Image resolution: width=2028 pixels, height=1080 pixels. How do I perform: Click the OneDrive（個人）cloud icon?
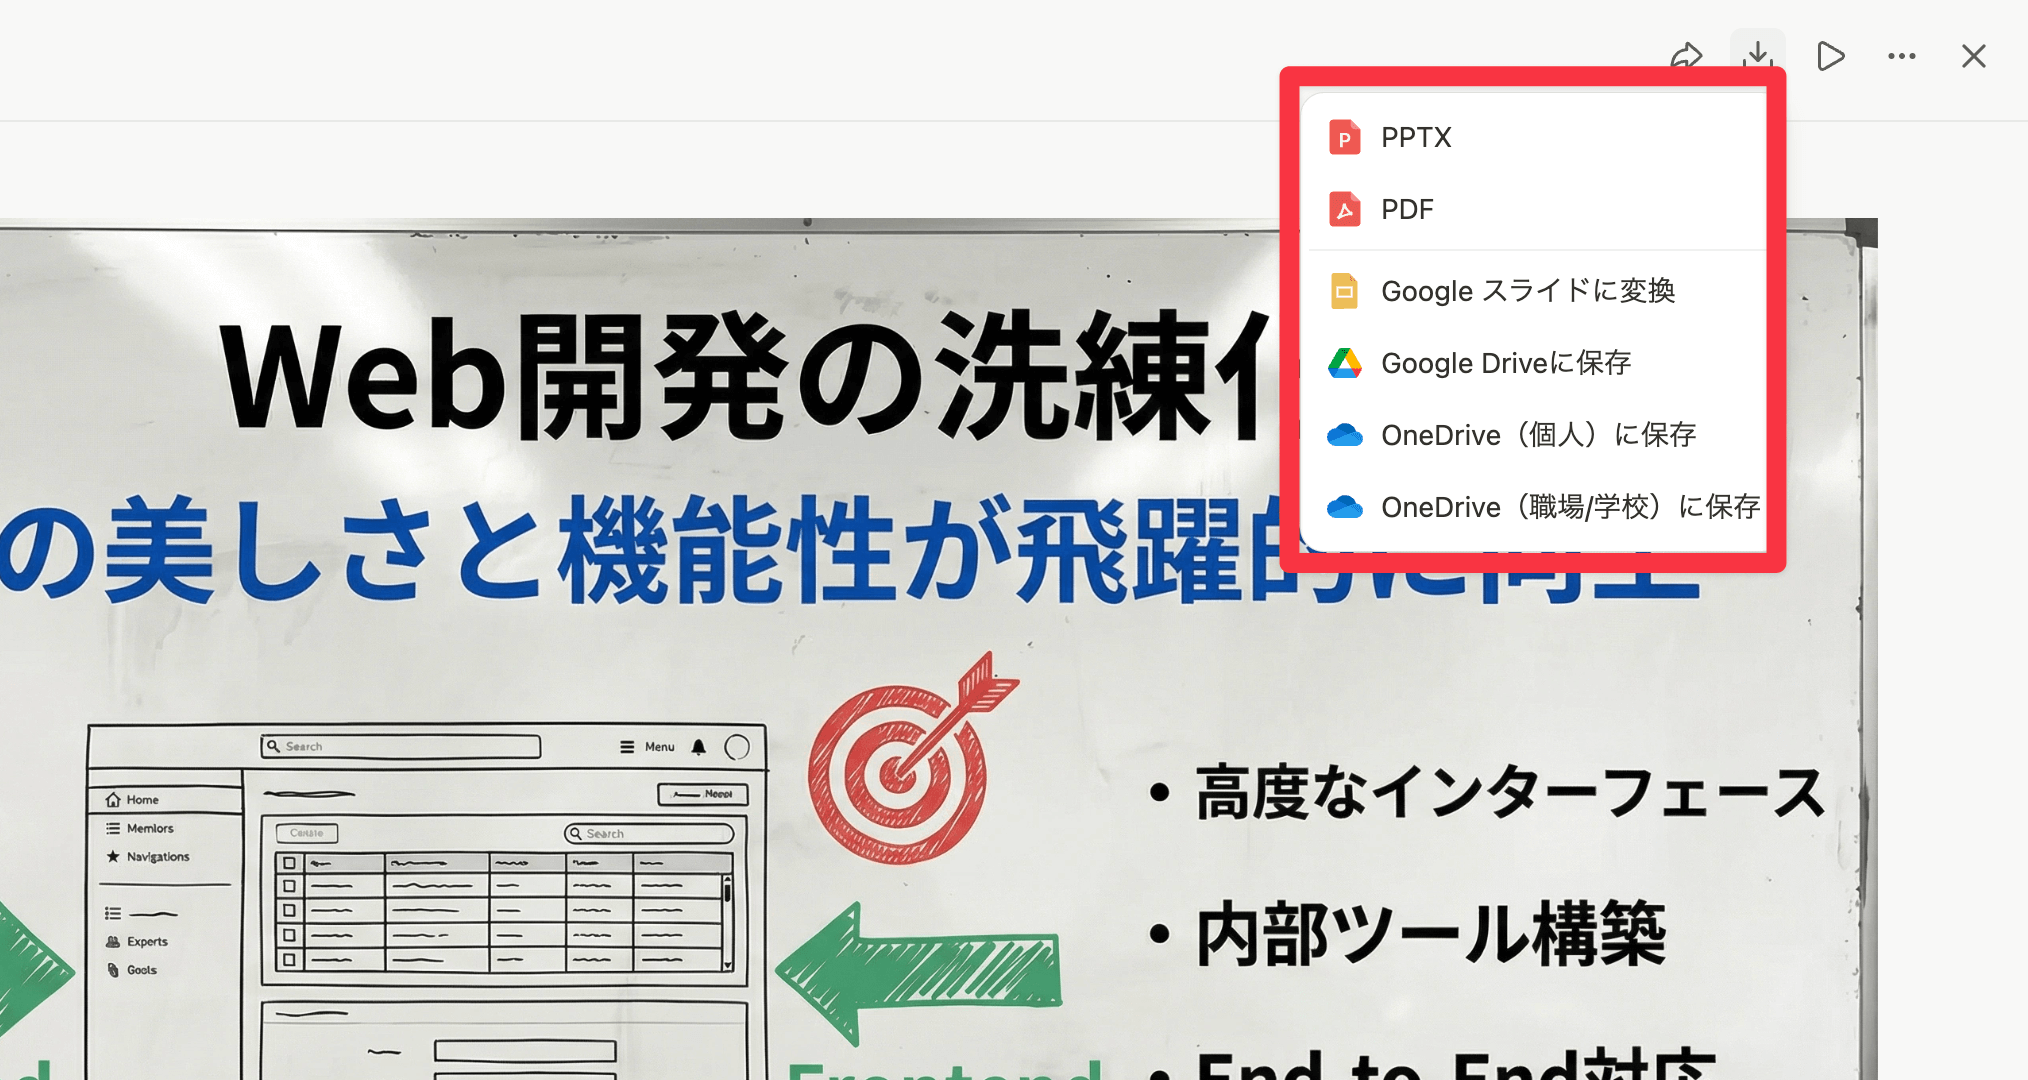coord(1345,435)
